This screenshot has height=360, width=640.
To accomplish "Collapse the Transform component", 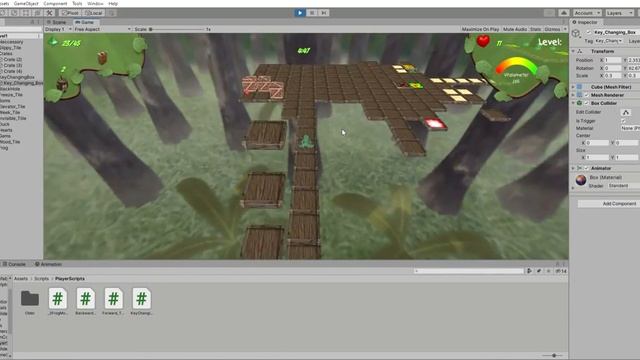I will pos(573,51).
